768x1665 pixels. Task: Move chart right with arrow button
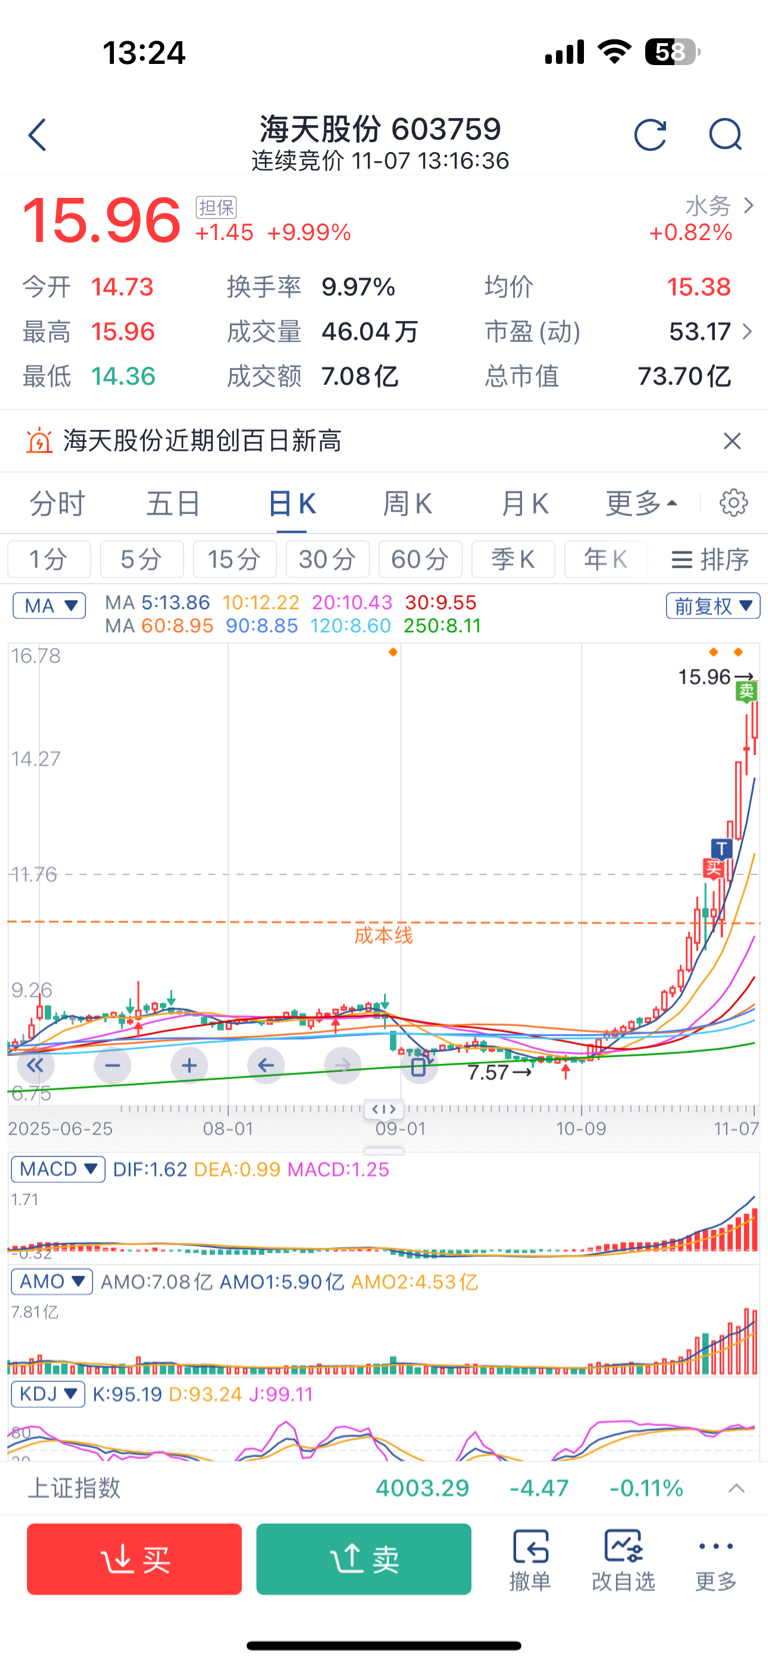click(342, 1065)
